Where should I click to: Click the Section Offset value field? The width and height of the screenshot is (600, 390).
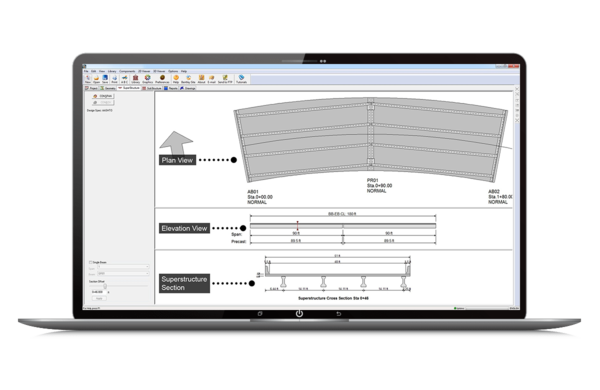pos(98,292)
